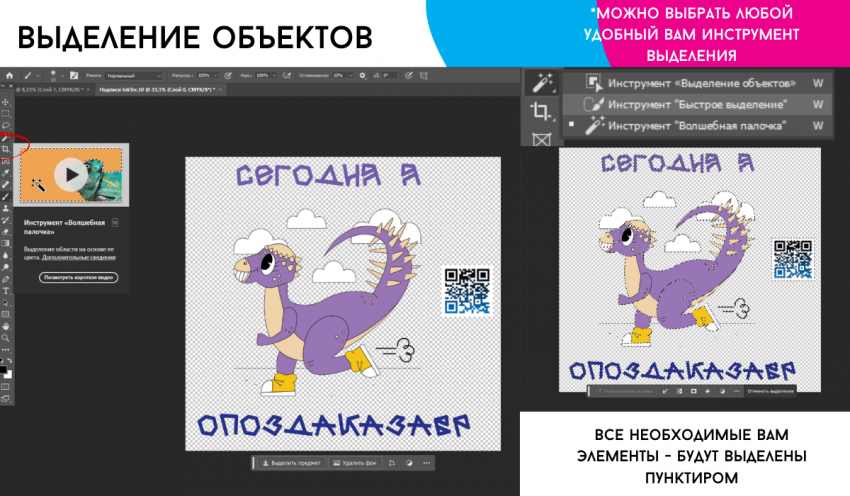Expand the smoothing 10% dropdown arrow

coord(351,75)
